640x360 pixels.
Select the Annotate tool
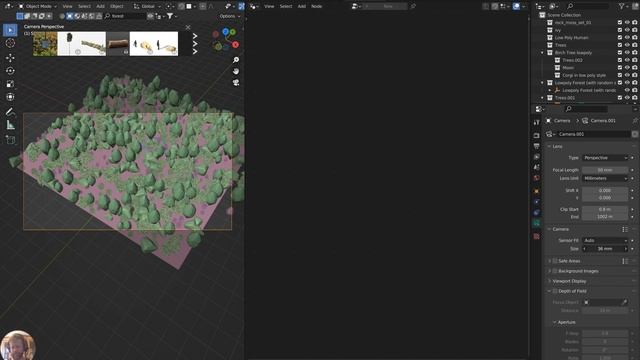coord(10,112)
